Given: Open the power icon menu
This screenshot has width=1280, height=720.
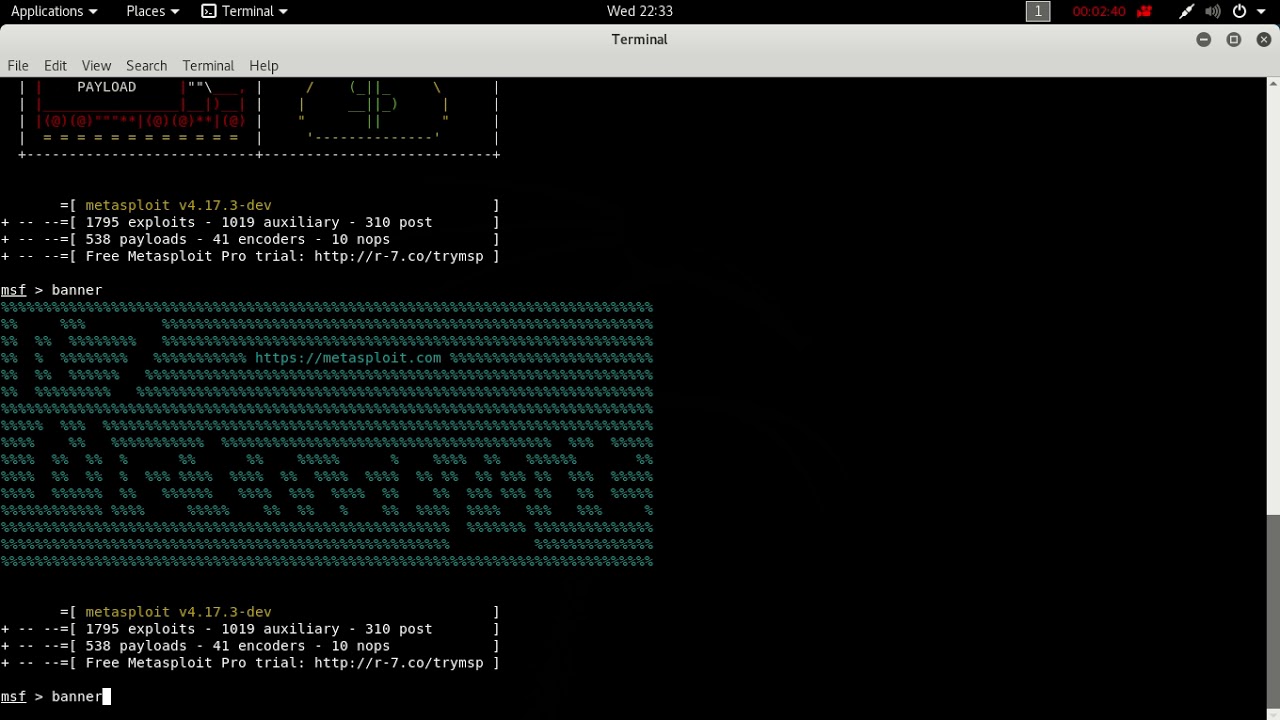Looking at the screenshot, I should 1240,11.
